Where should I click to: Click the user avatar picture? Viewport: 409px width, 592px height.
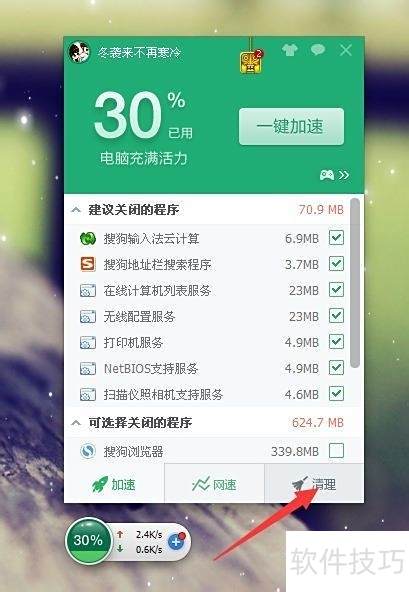click(79, 52)
